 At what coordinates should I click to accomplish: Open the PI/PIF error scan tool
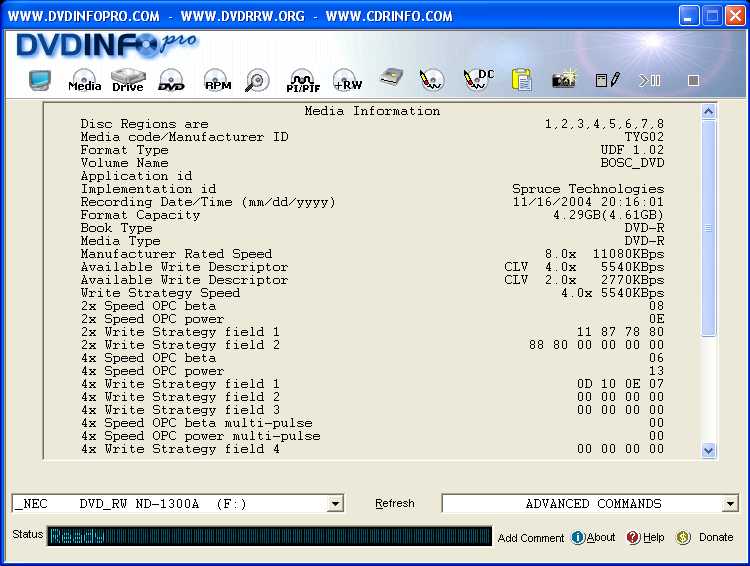click(303, 81)
